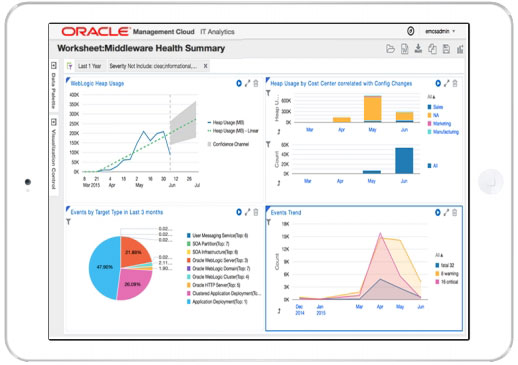Screen dimensions: 518x365
Task: Click the tall May bar in Heap Usage chart
Action: tap(372, 109)
